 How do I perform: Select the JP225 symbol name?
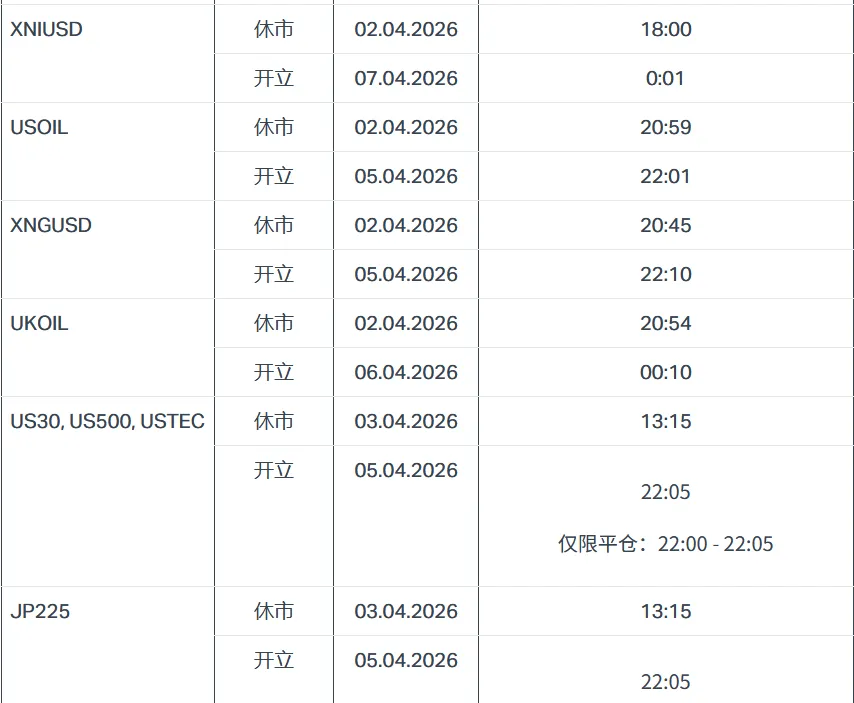(x=40, y=611)
